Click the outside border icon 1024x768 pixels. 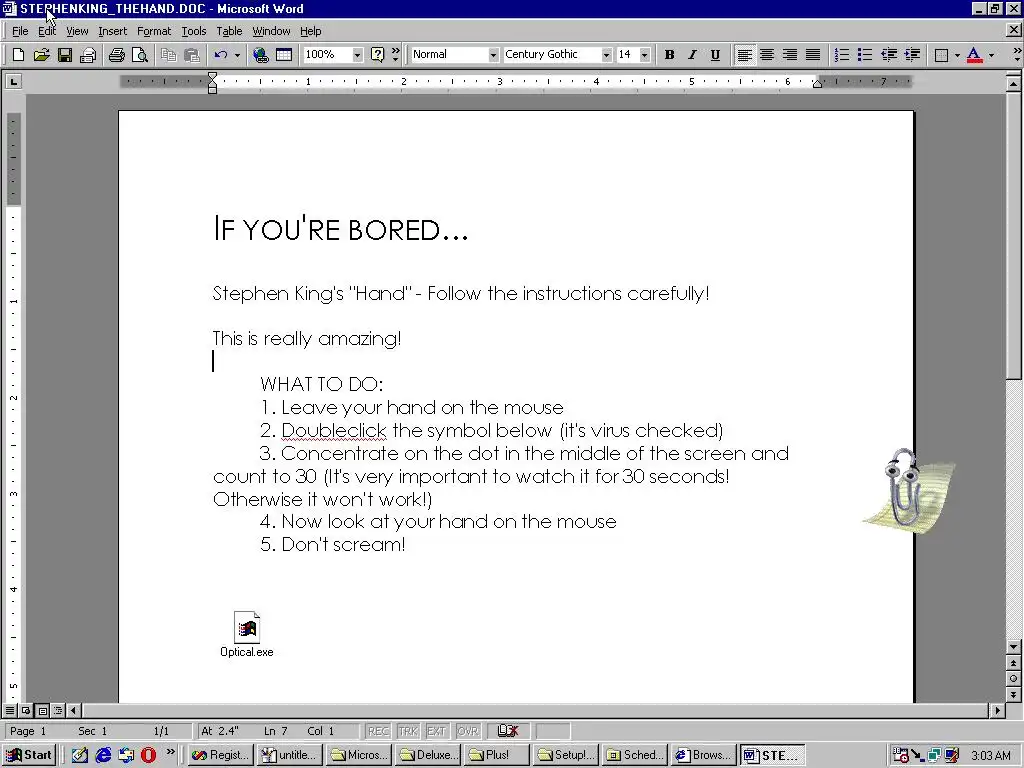pos(941,55)
